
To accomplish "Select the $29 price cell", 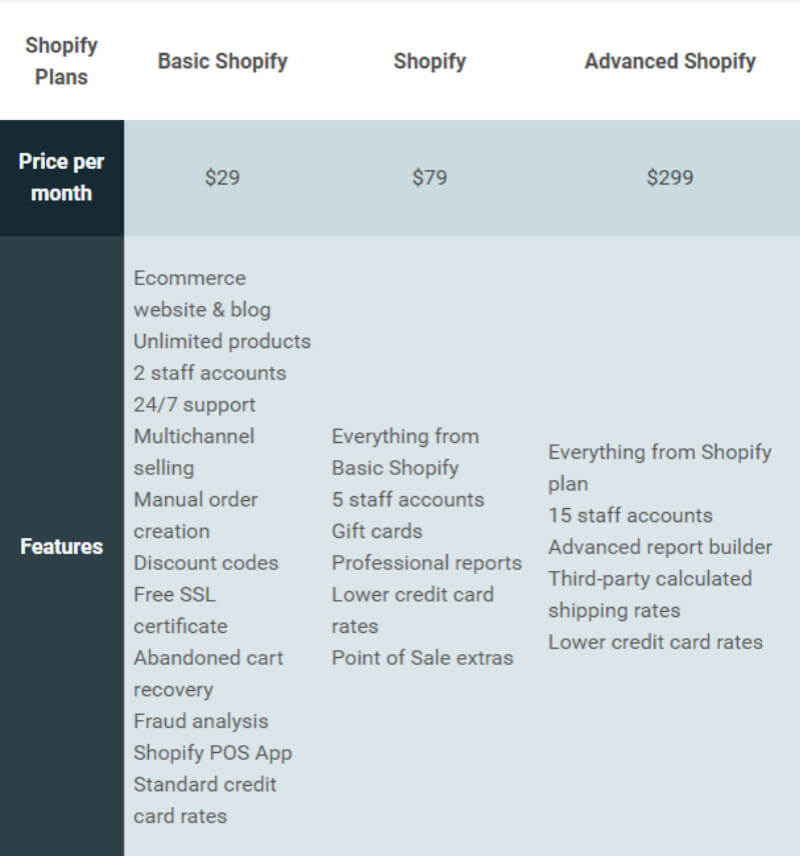I will coord(222,177).
